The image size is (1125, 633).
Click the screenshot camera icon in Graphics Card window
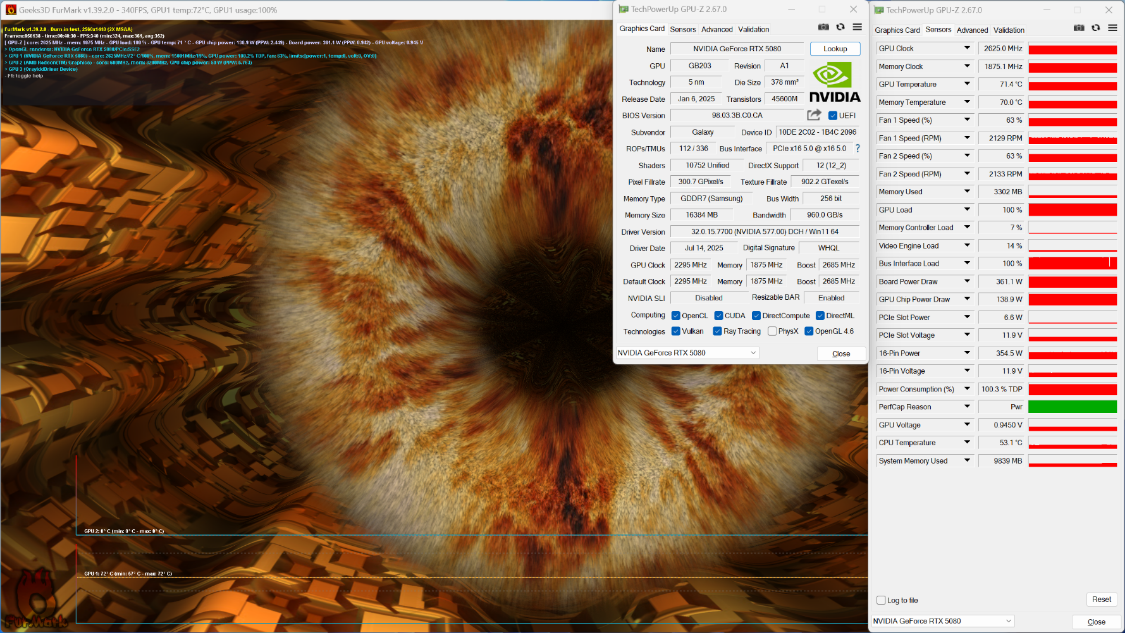(x=823, y=27)
